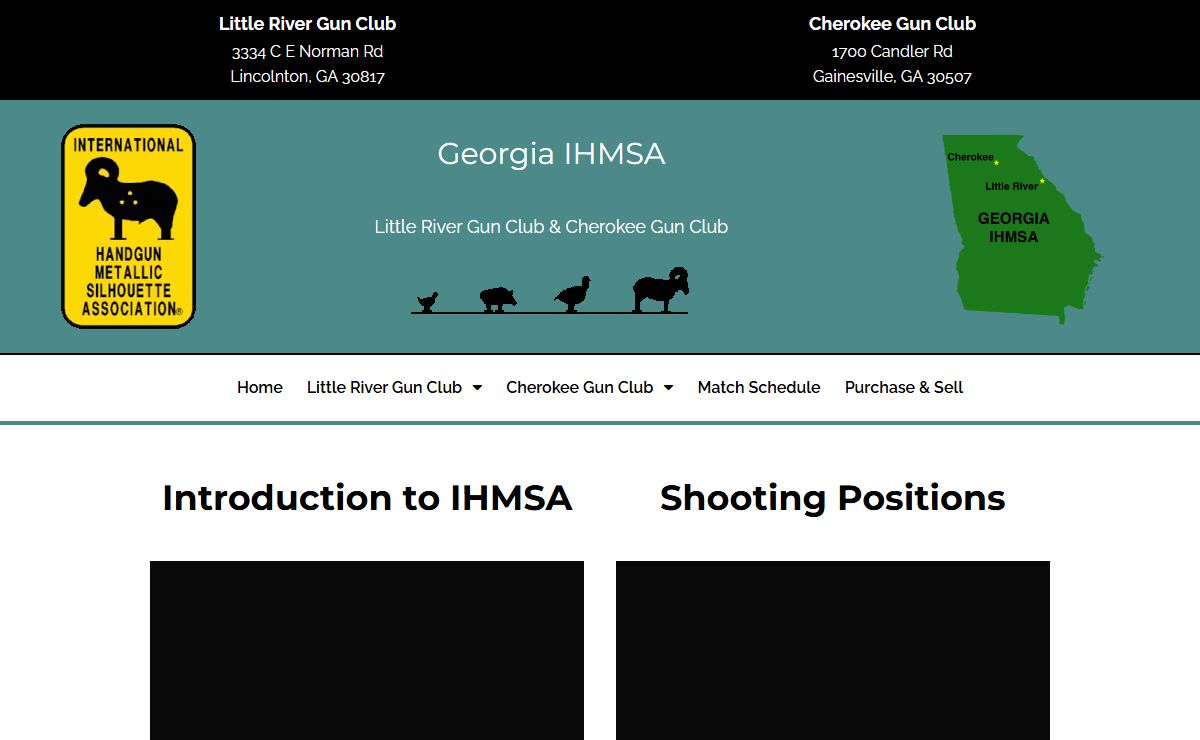Click the pig silhouette icon
Image resolution: width=1200 pixels, height=740 pixels.
click(497, 299)
